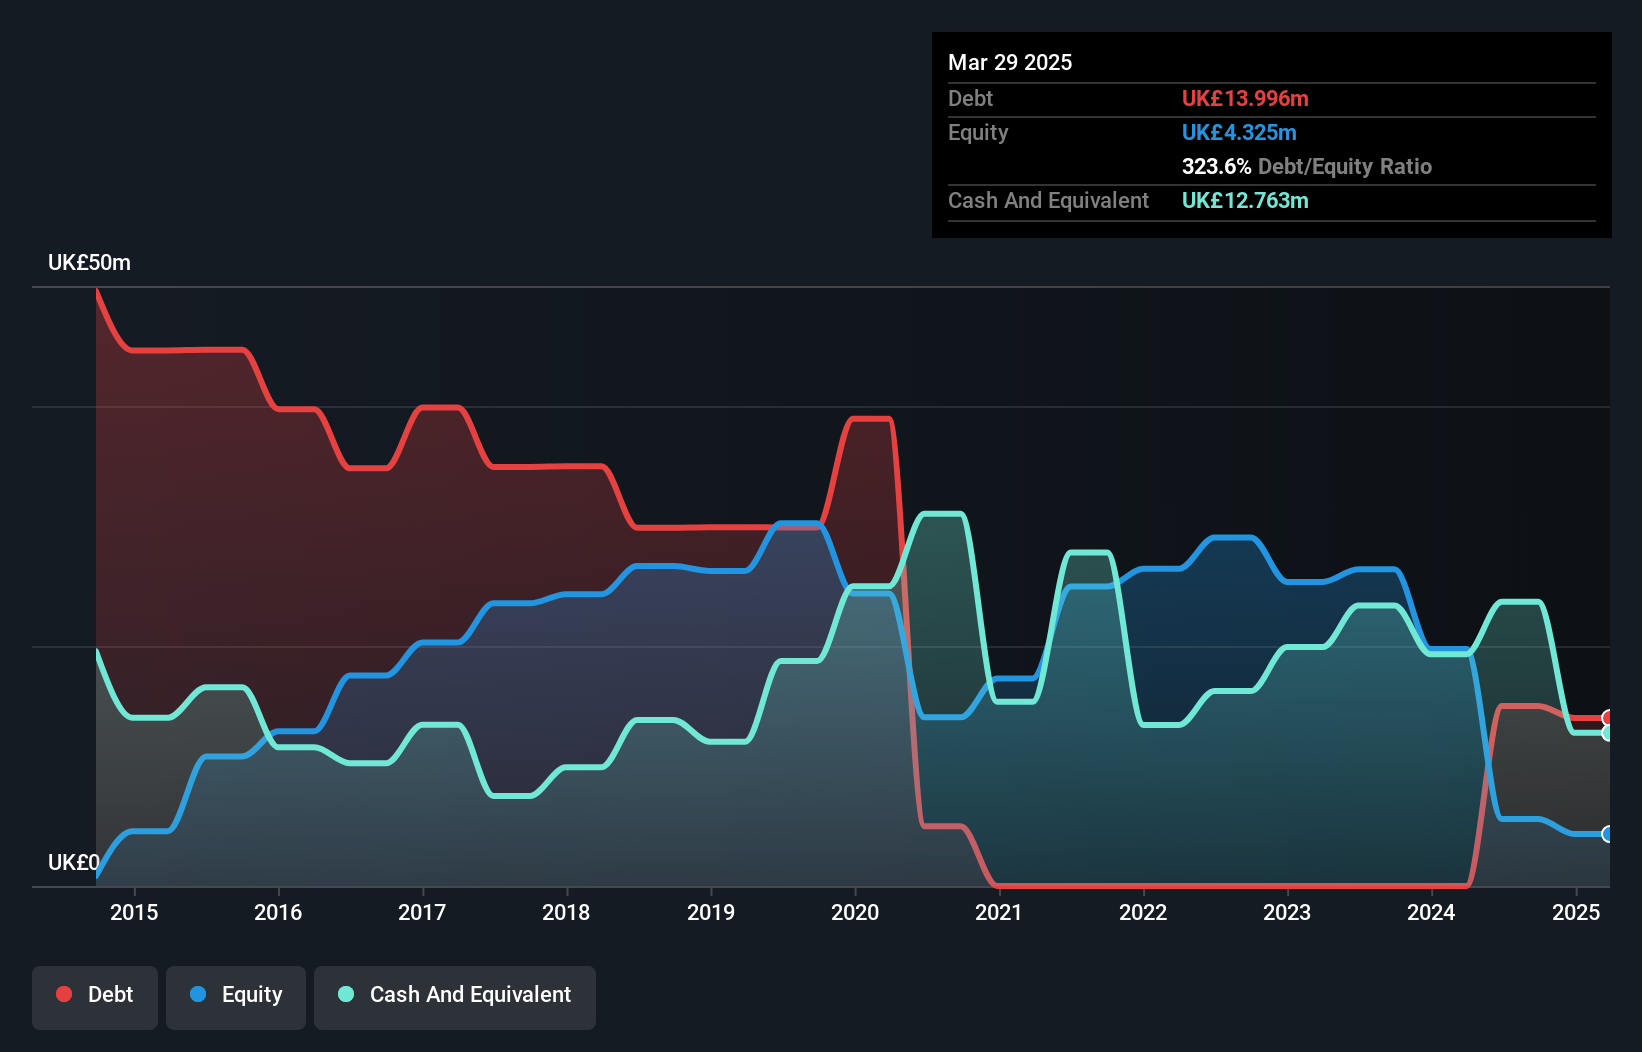Select the 2020 x-axis label
This screenshot has width=1642, height=1052.
click(855, 912)
